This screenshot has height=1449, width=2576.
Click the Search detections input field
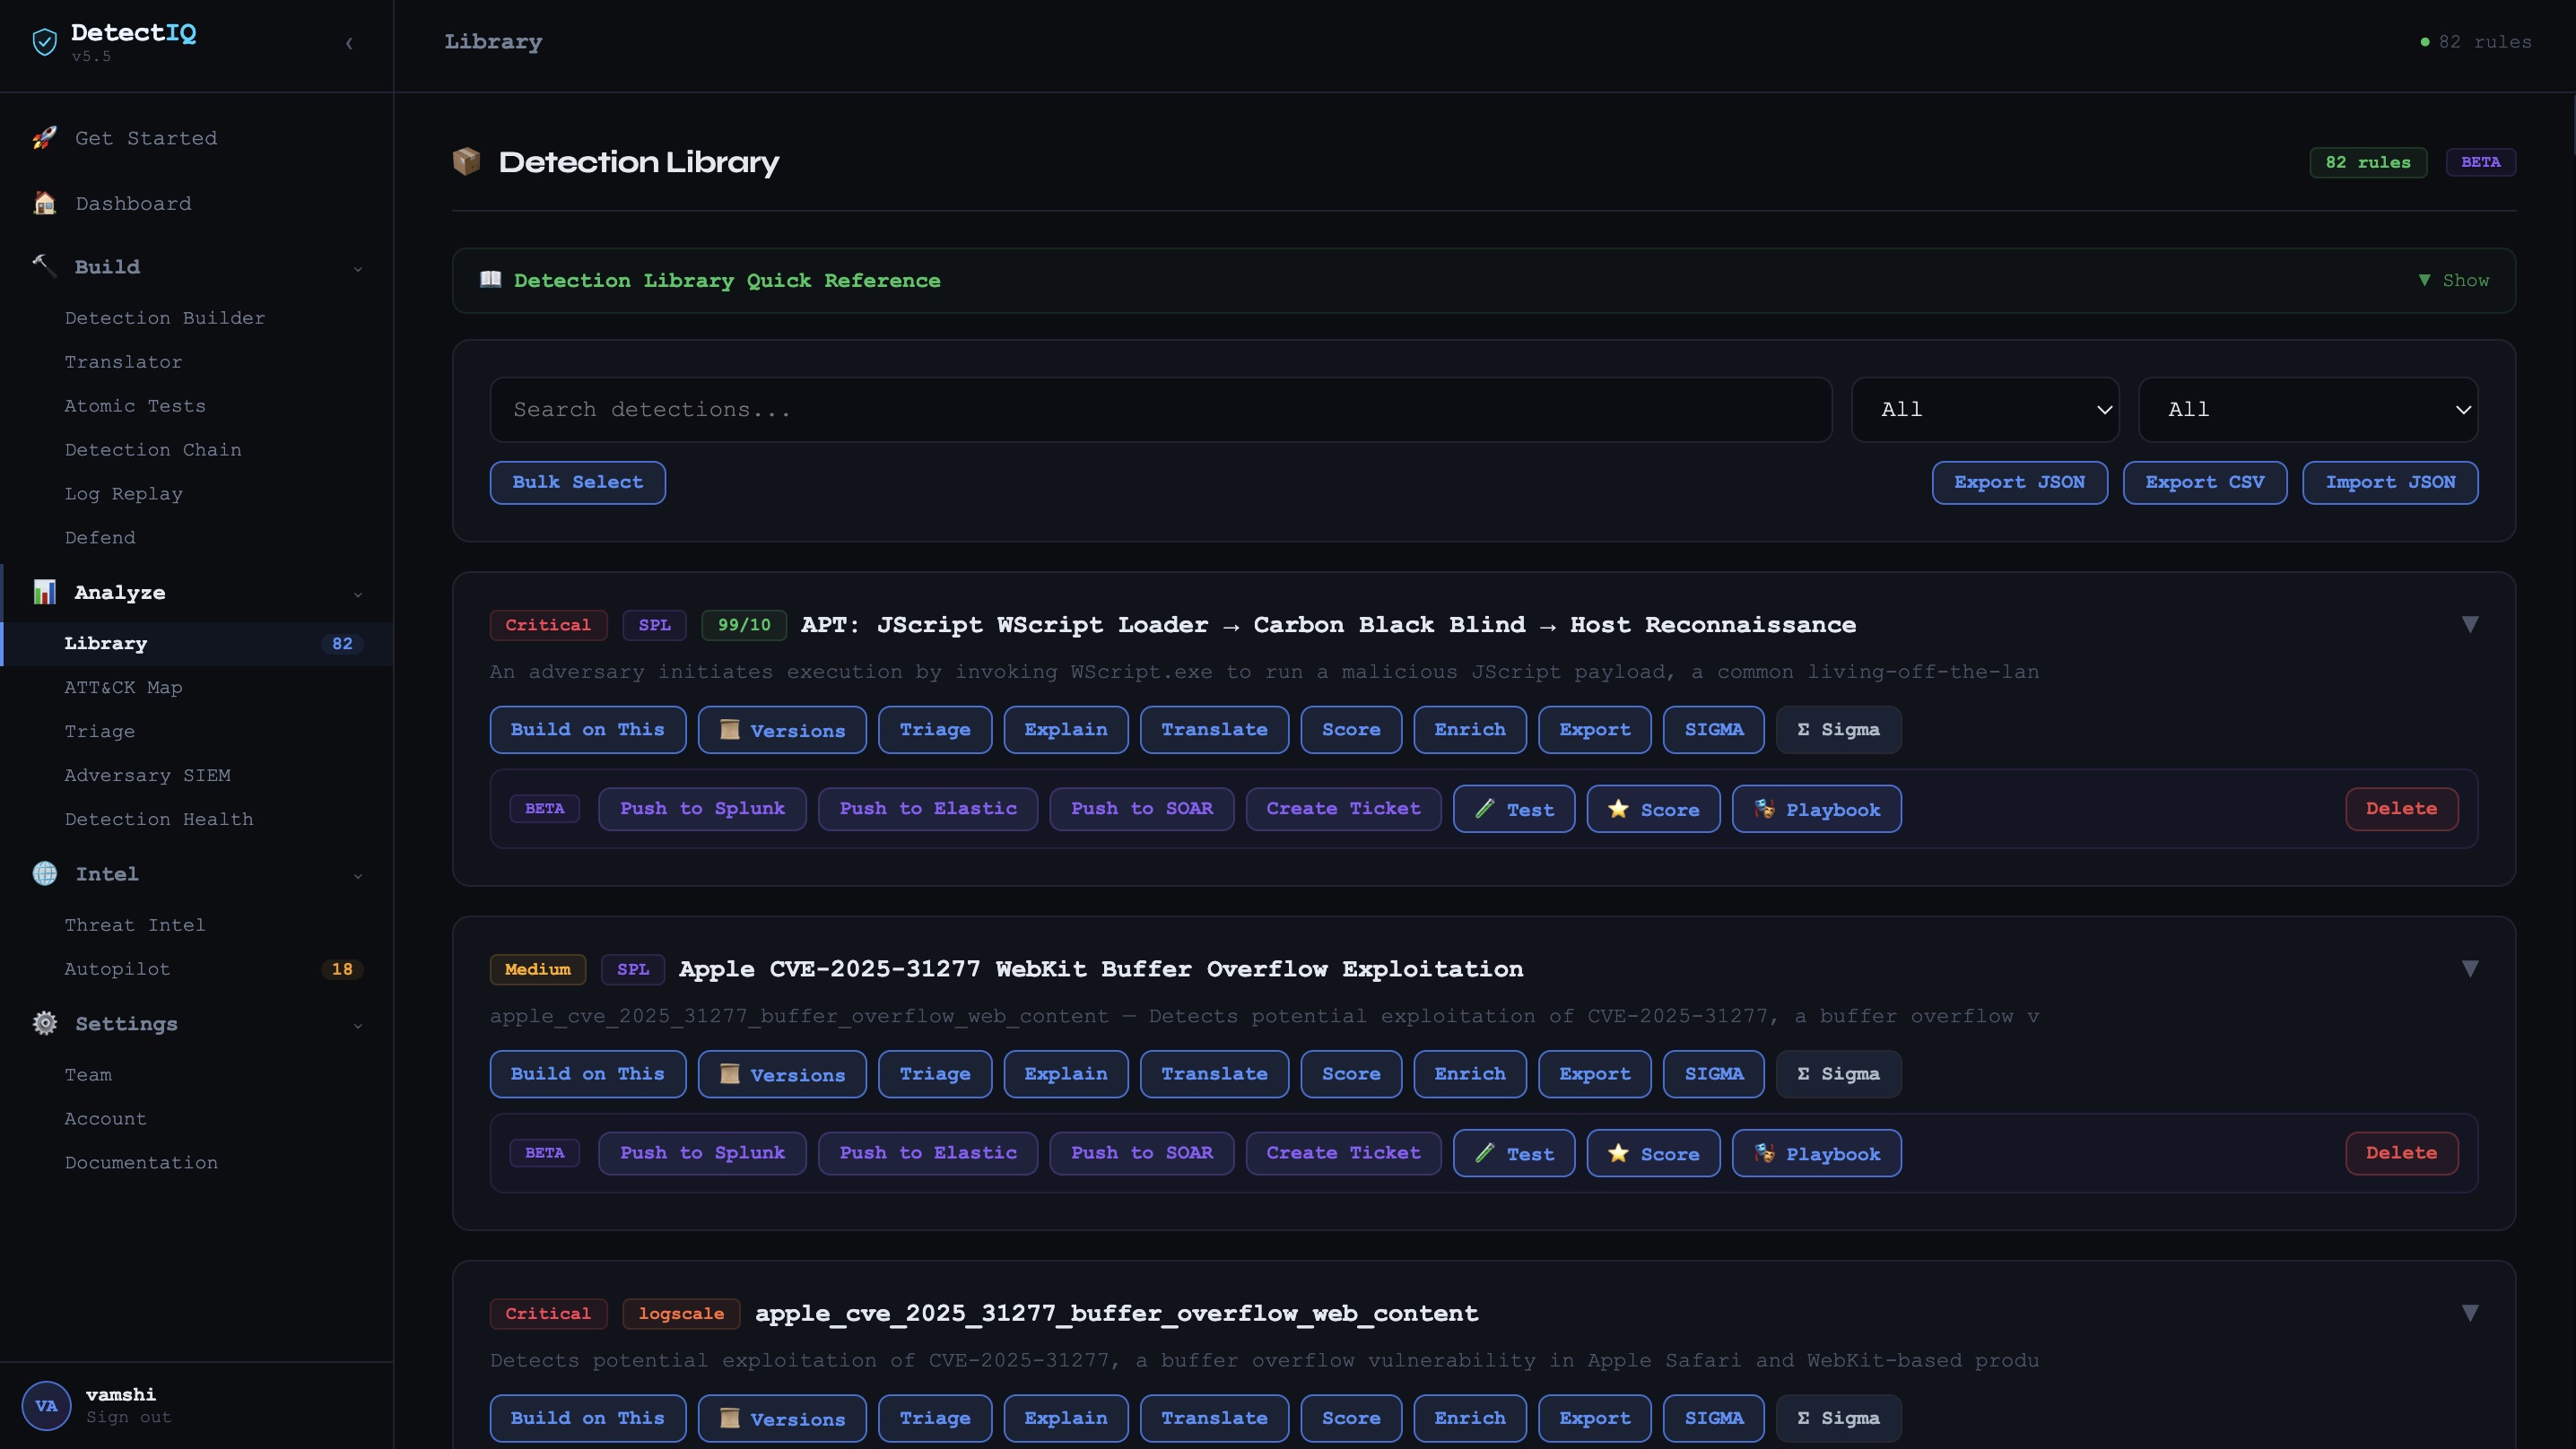coord(1160,409)
